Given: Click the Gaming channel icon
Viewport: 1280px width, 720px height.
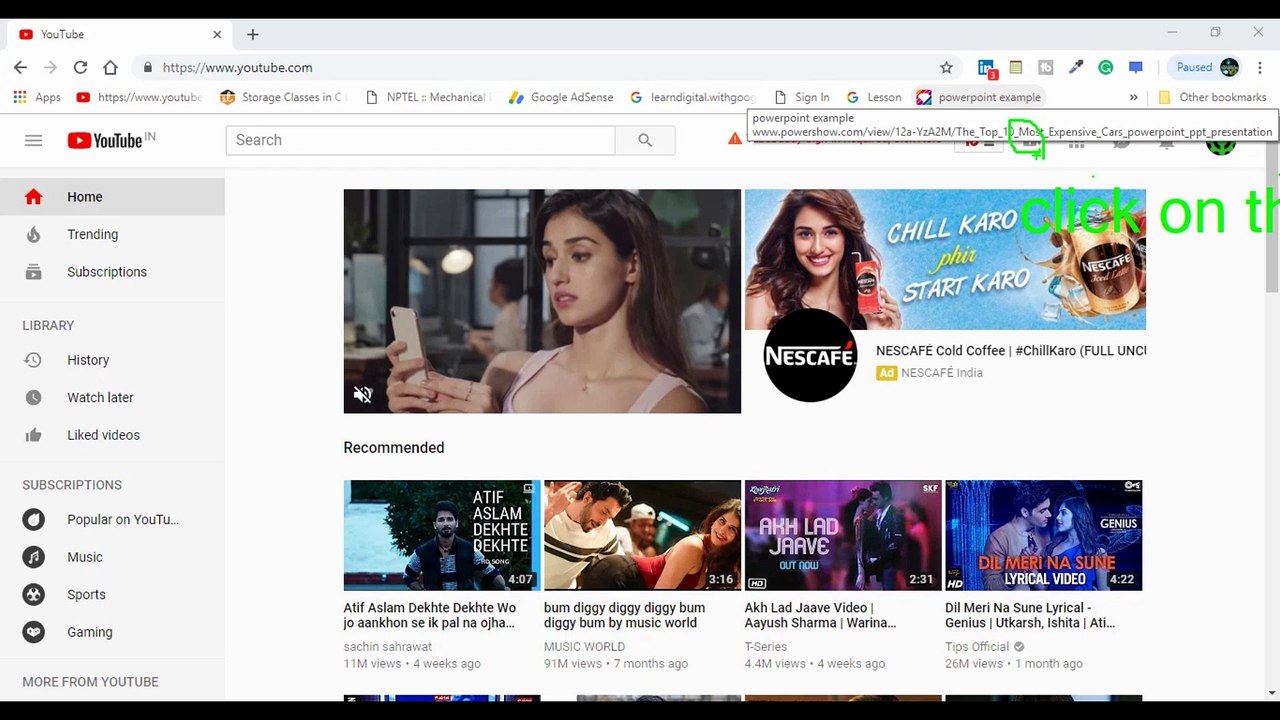Looking at the screenshot, I should pyautogui.click(x=34, y=632).
